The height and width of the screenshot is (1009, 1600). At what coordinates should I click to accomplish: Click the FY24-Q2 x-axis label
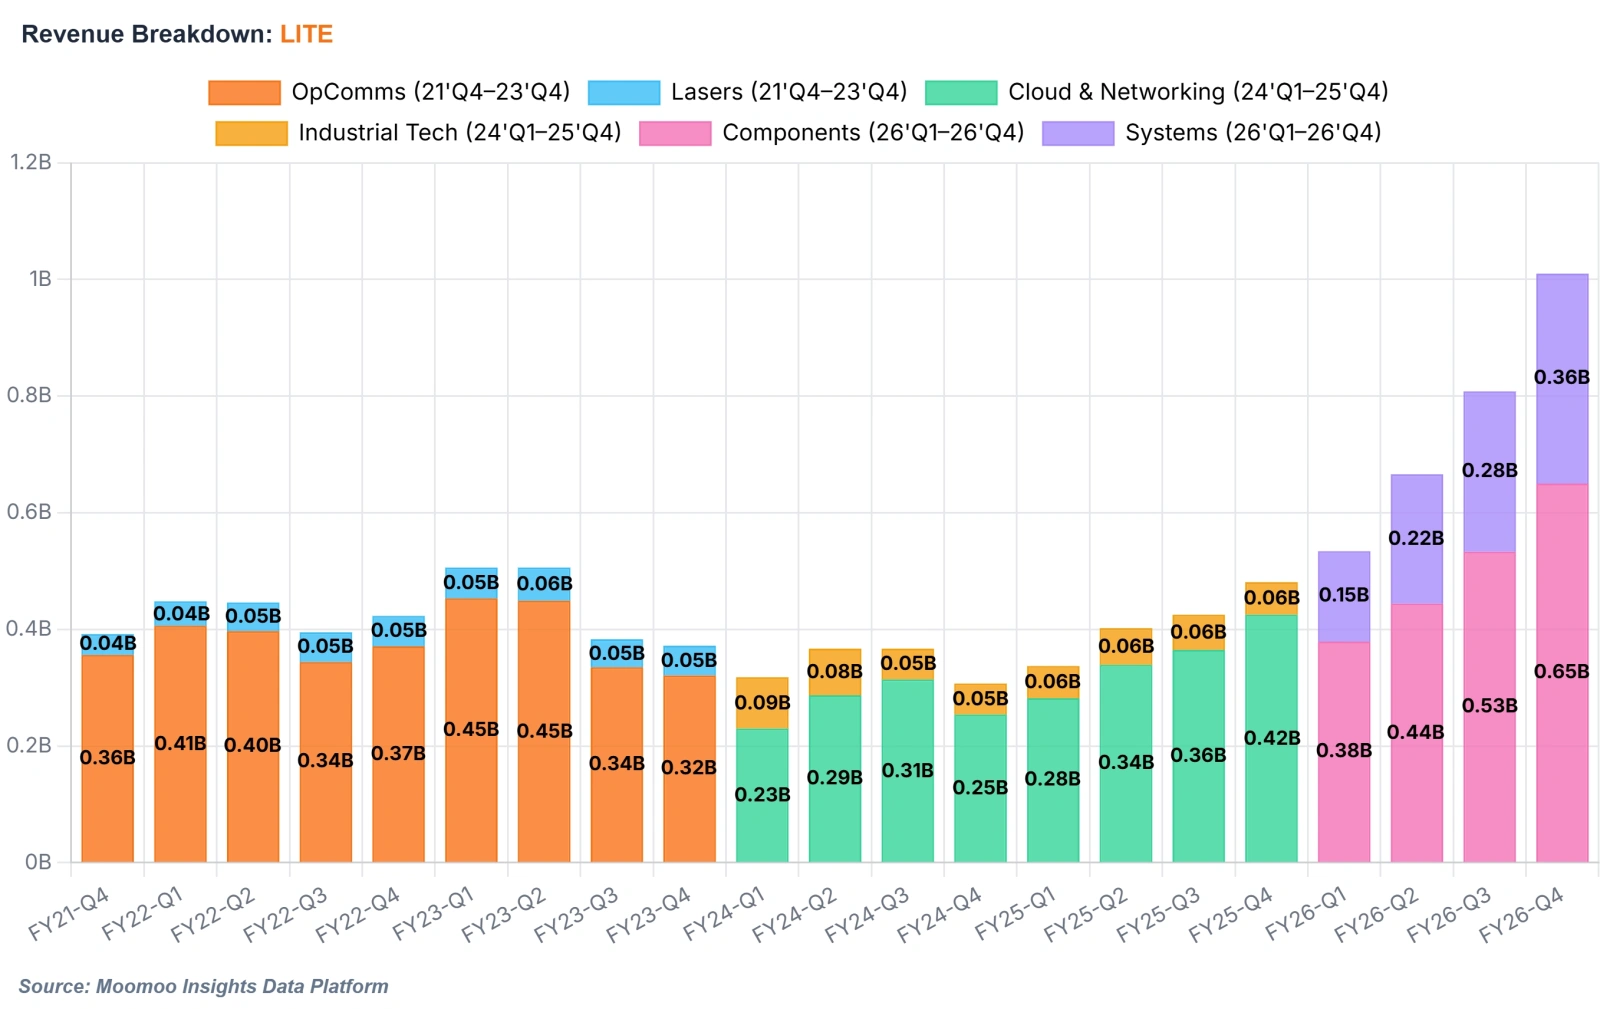pyautogui.click(x=795, y=914)
